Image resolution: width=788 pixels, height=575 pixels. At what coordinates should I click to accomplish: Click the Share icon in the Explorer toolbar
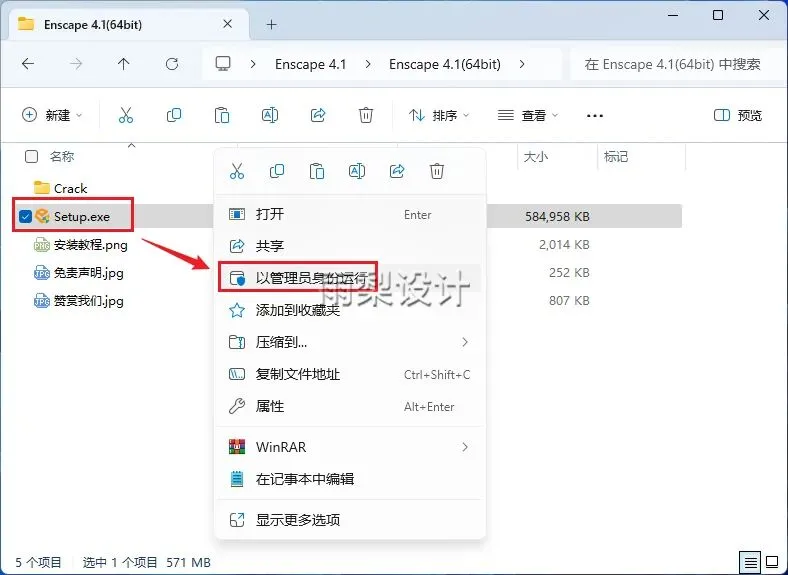click(x=318, y=116)
